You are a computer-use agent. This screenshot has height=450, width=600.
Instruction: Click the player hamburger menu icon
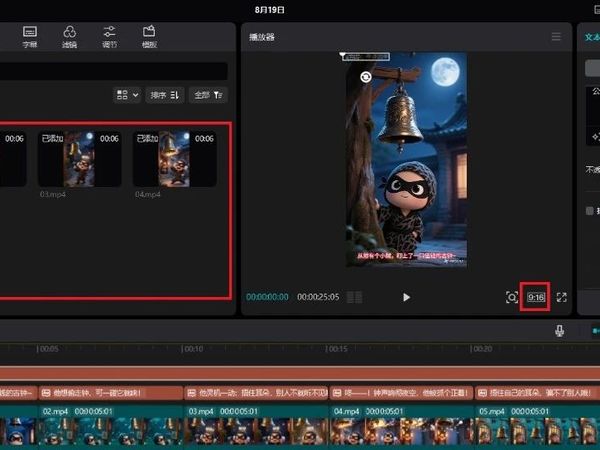(556, 37)
